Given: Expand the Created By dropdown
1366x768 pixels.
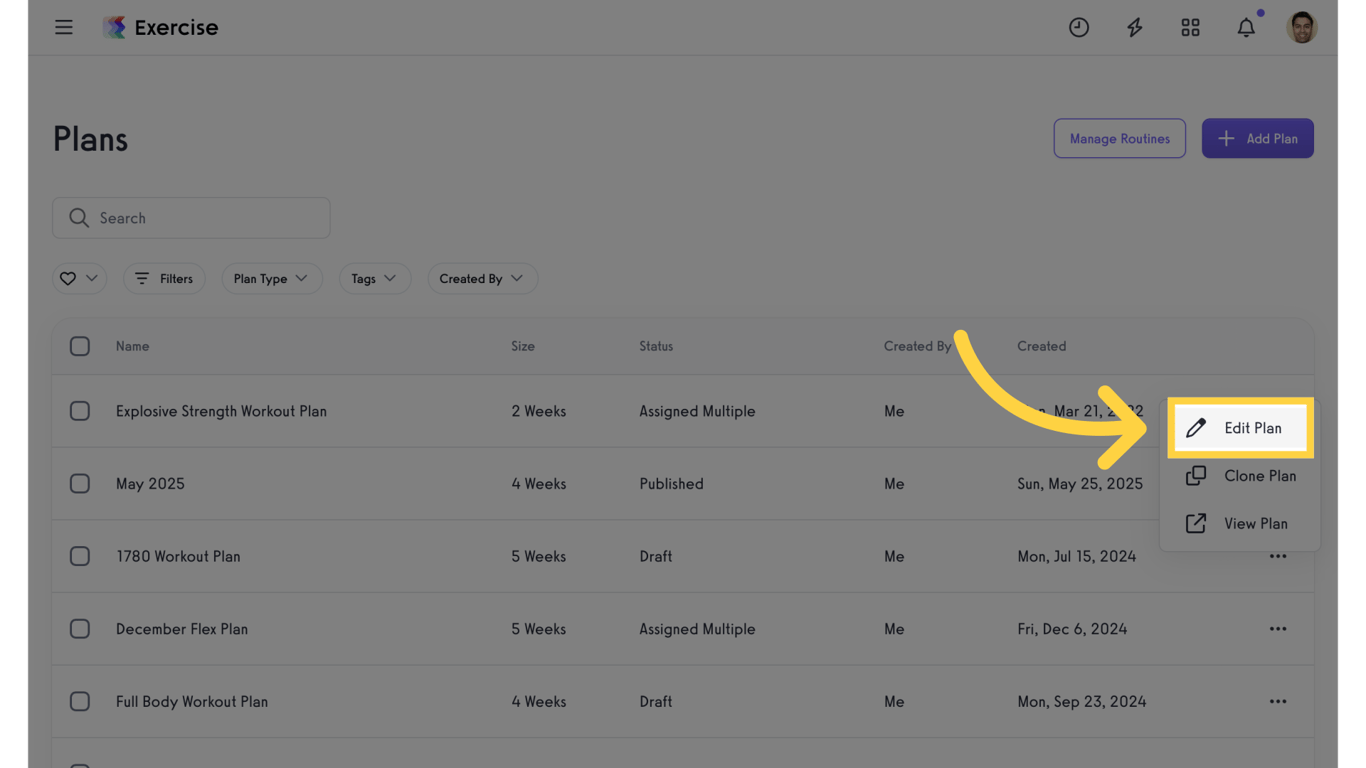Looking at the screenshot, I should pyautogui.click(x=481, y=279).
